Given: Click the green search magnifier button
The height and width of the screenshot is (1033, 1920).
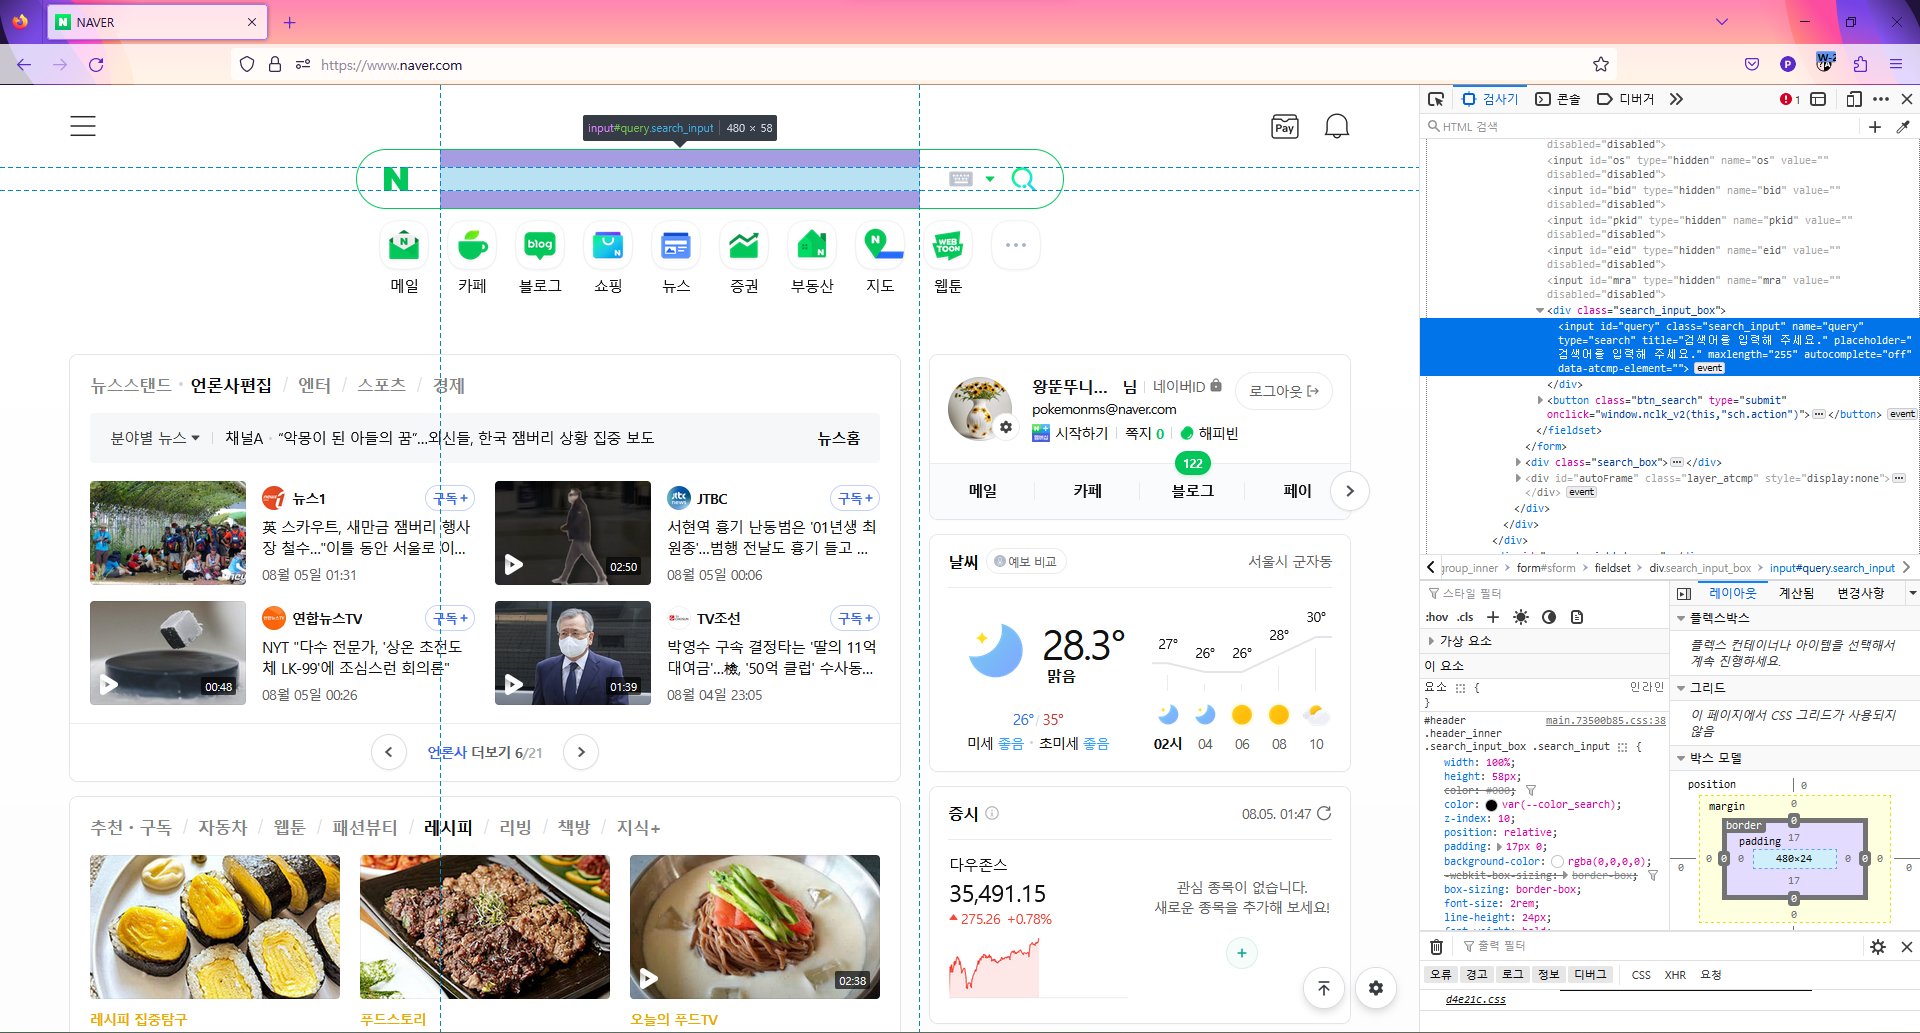Looking at the screenshot, I should click(x=1023, y=179).
